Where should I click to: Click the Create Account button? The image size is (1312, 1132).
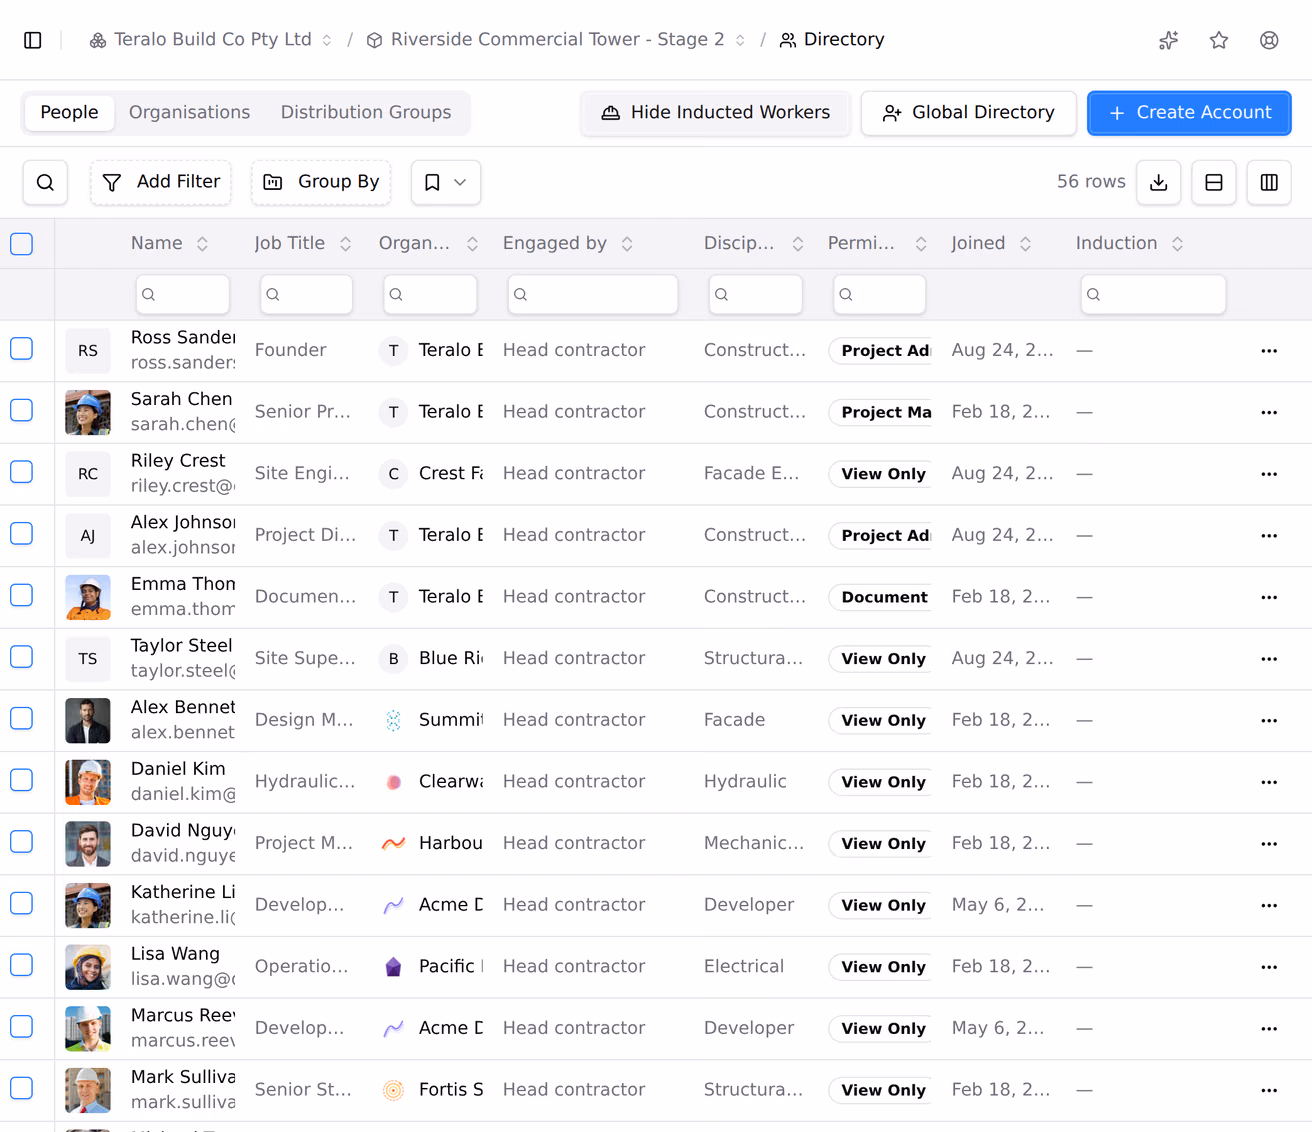coord(1189,113)
